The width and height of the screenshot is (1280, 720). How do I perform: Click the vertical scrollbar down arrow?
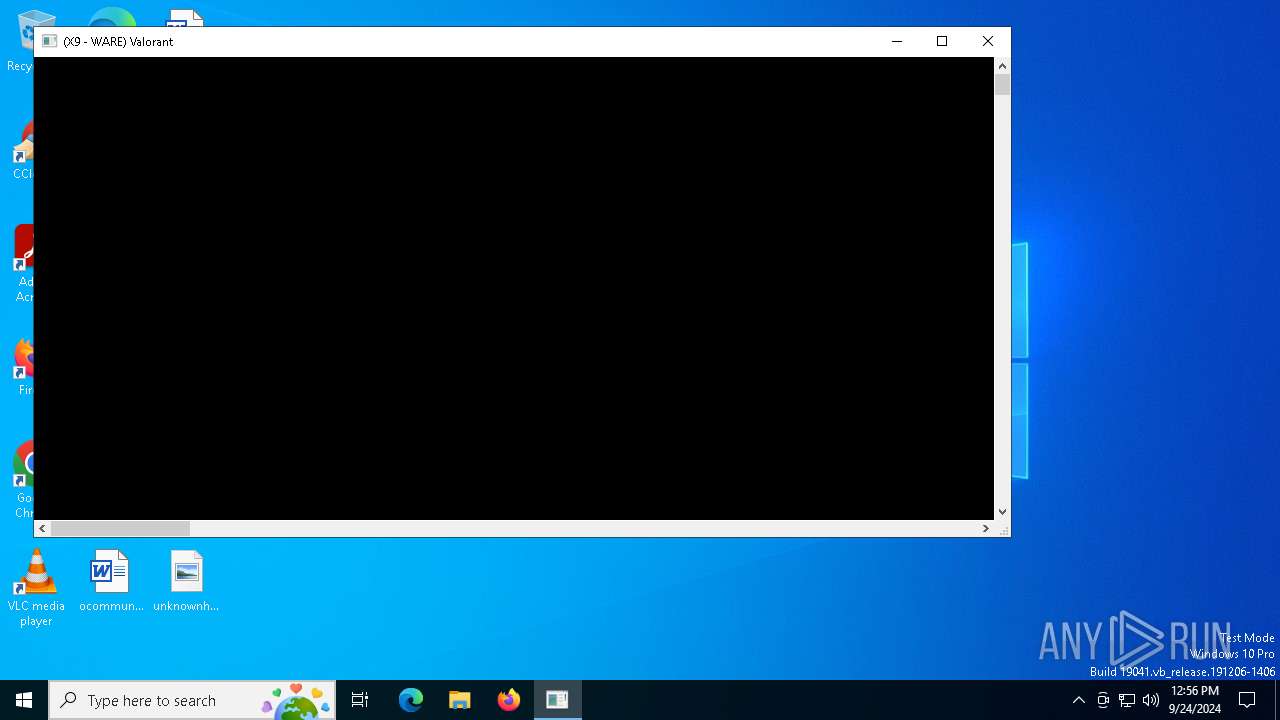1002,511
